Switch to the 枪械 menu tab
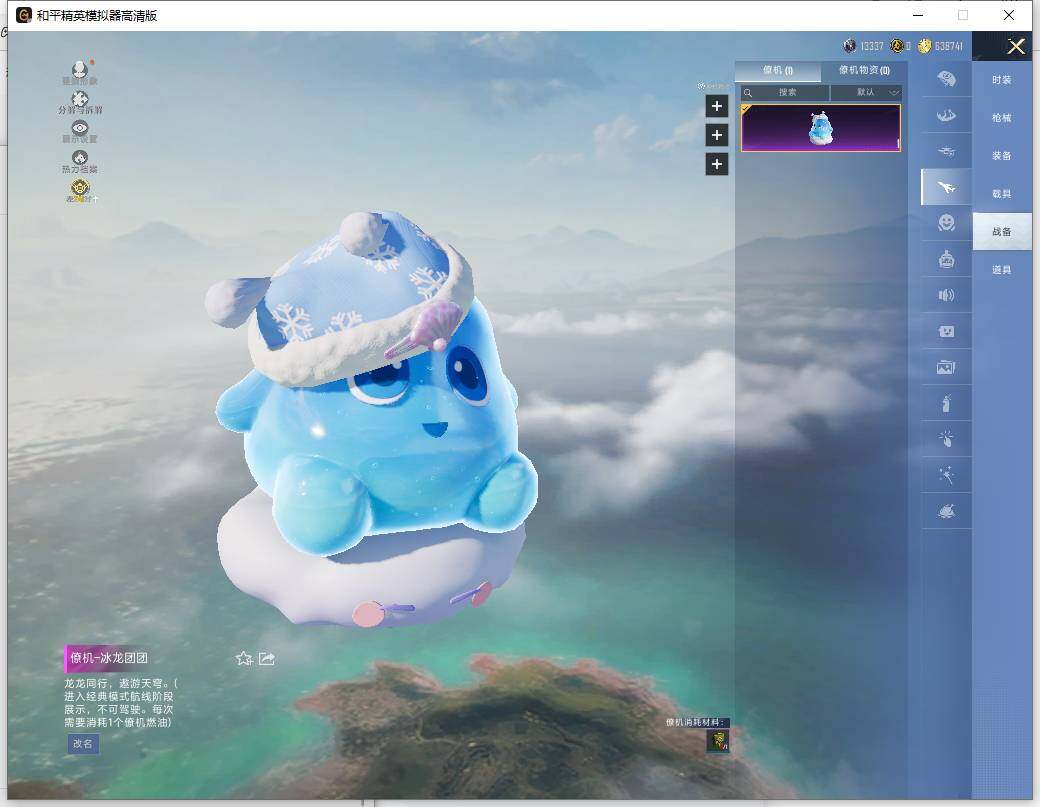Screen dimensions: 1040x807 point(1002,117)
